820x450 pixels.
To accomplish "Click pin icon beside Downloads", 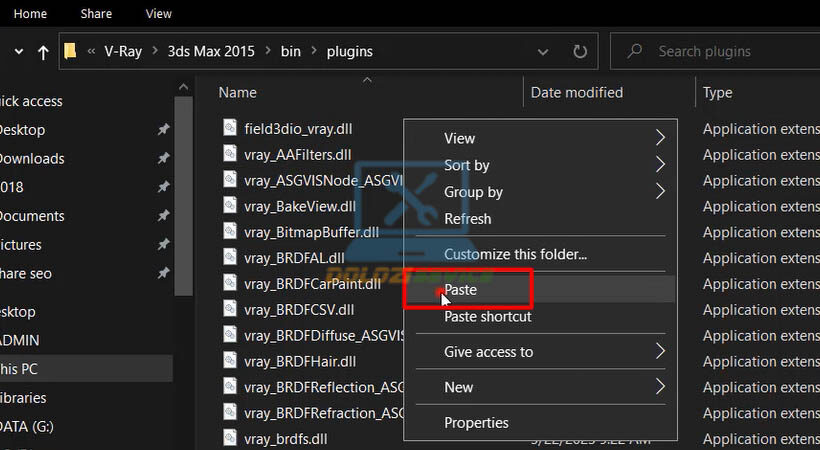I will click(164, 158).
